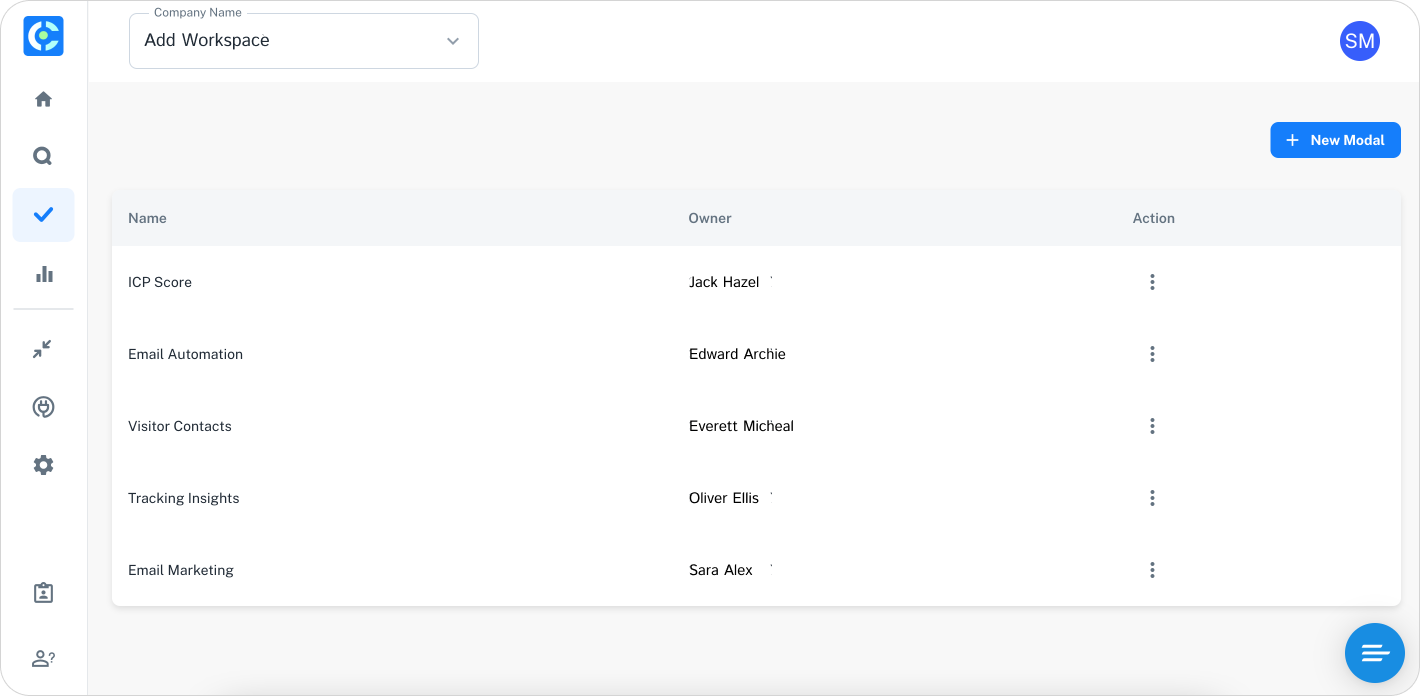The height and width of the screenshot is (696, 1420).
Task: Open action menu for Email Automation
Action: point(1152,354)
